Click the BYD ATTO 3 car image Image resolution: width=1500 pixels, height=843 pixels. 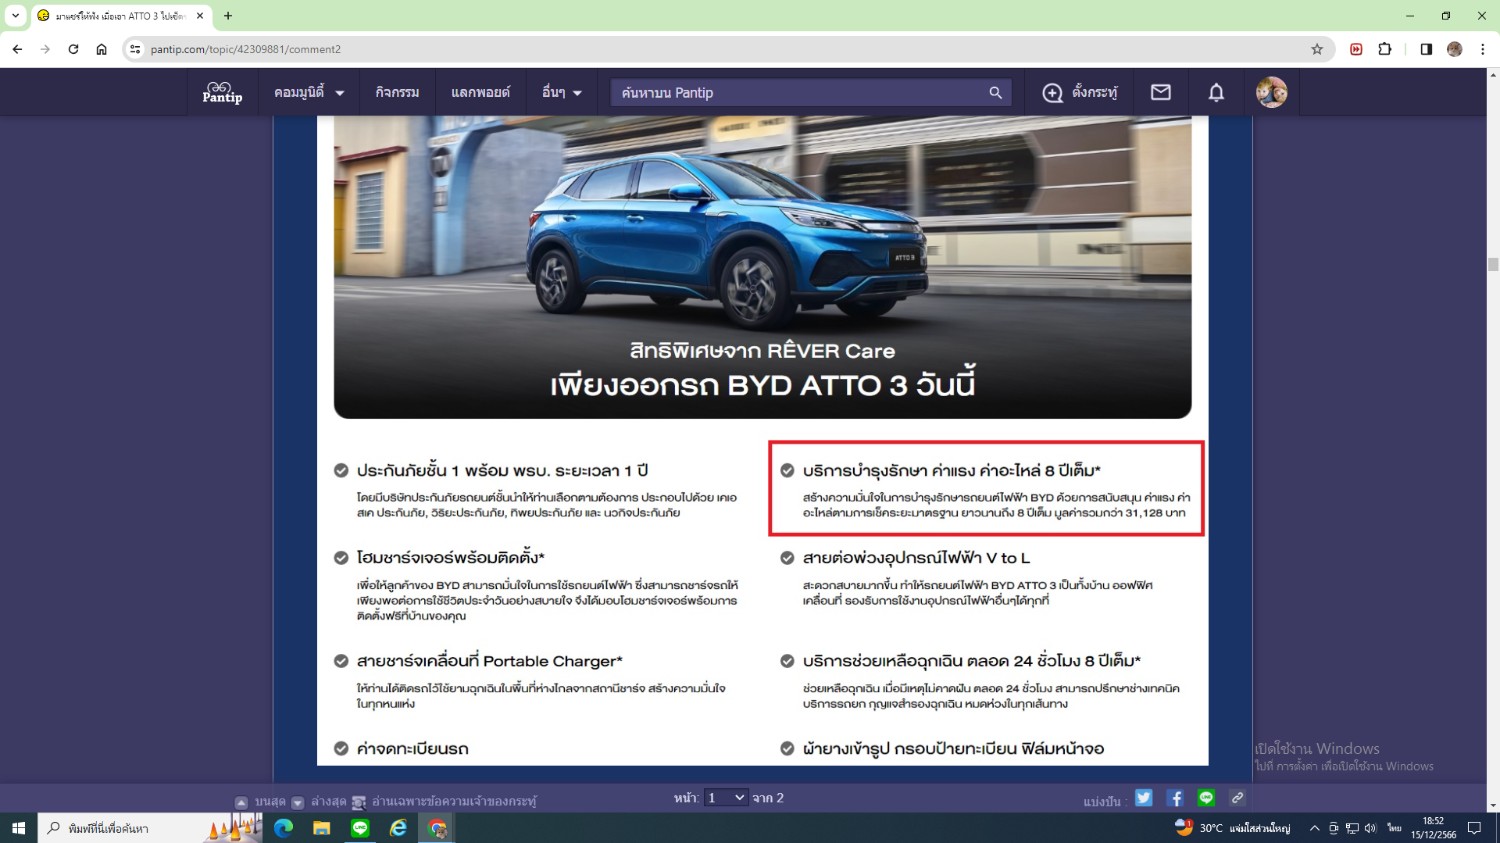pyautogui.click(x=762, y=267)
